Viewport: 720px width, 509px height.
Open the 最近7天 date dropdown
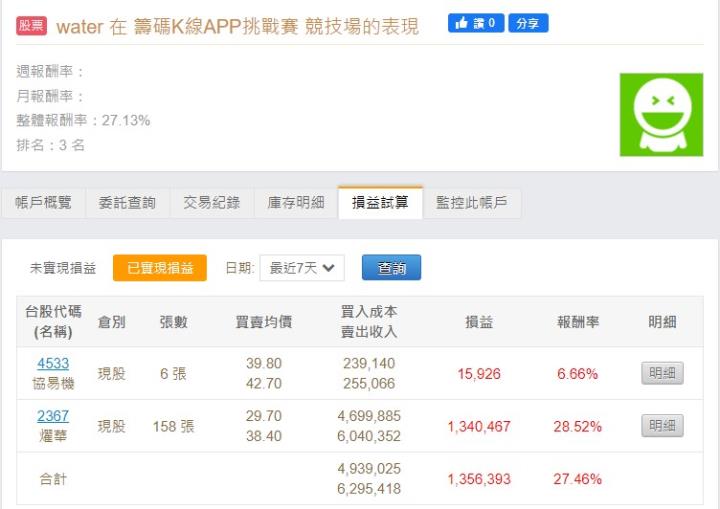tap(302, 268)
